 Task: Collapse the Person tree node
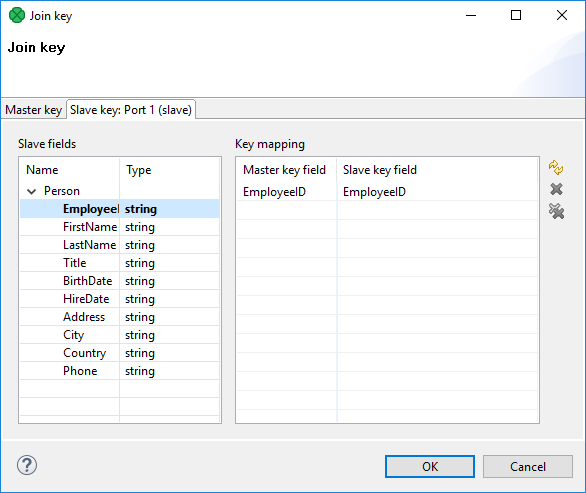tap(32, 191)
